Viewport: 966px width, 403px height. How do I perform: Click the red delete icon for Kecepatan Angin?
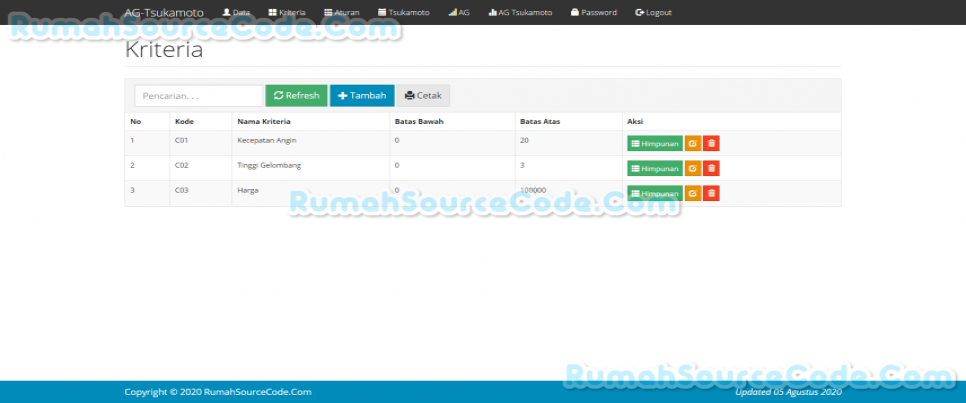(711, 143)
